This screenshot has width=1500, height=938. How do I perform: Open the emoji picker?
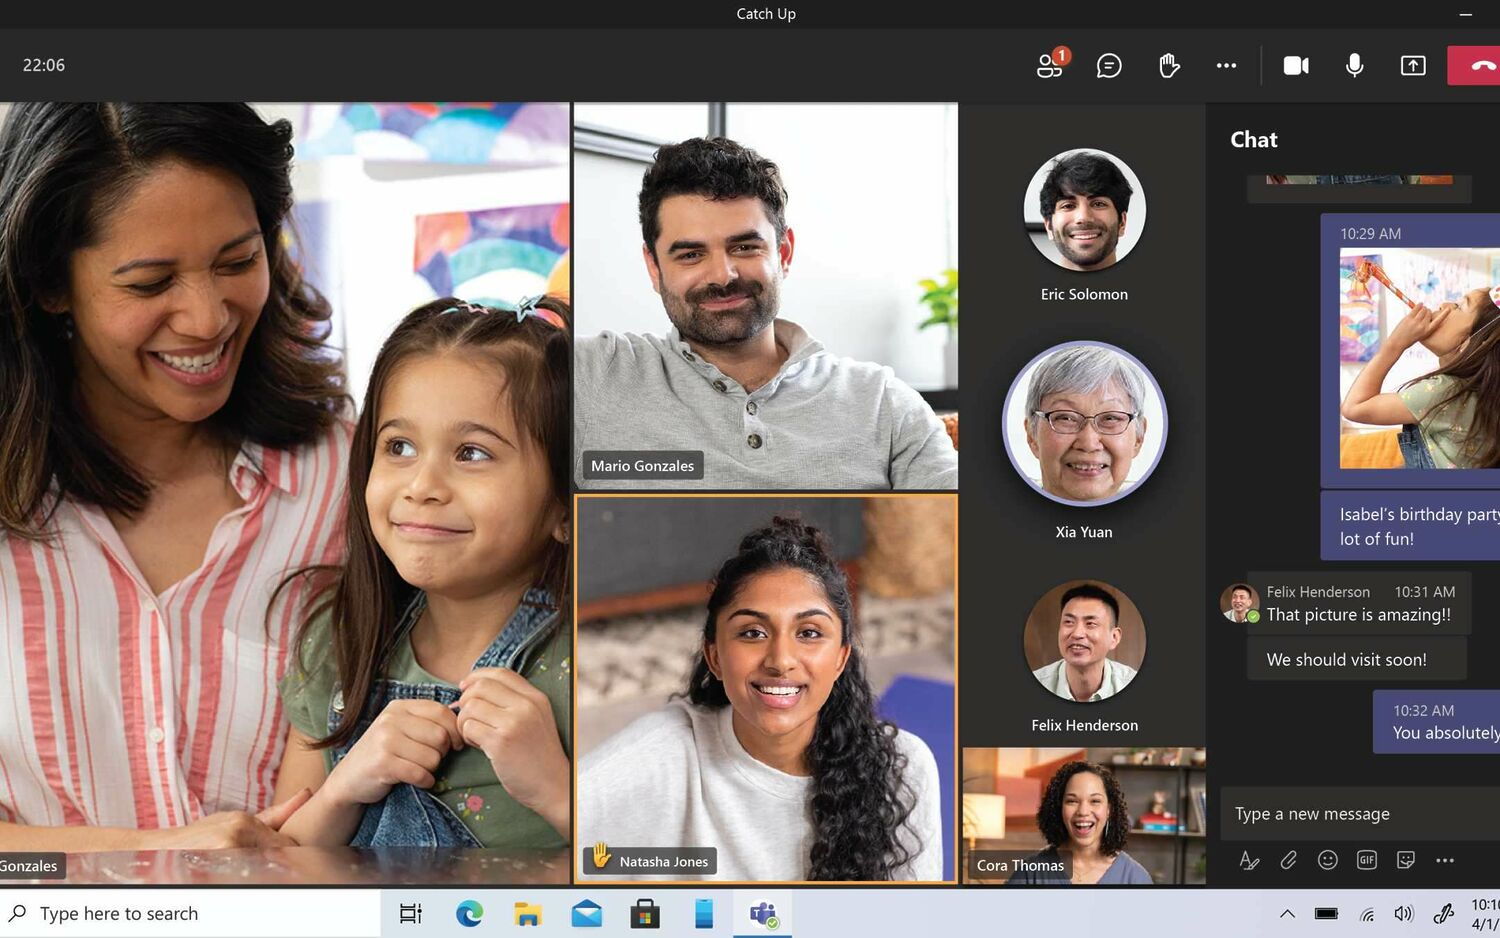pyautogui.click(x=1327, y=860)
